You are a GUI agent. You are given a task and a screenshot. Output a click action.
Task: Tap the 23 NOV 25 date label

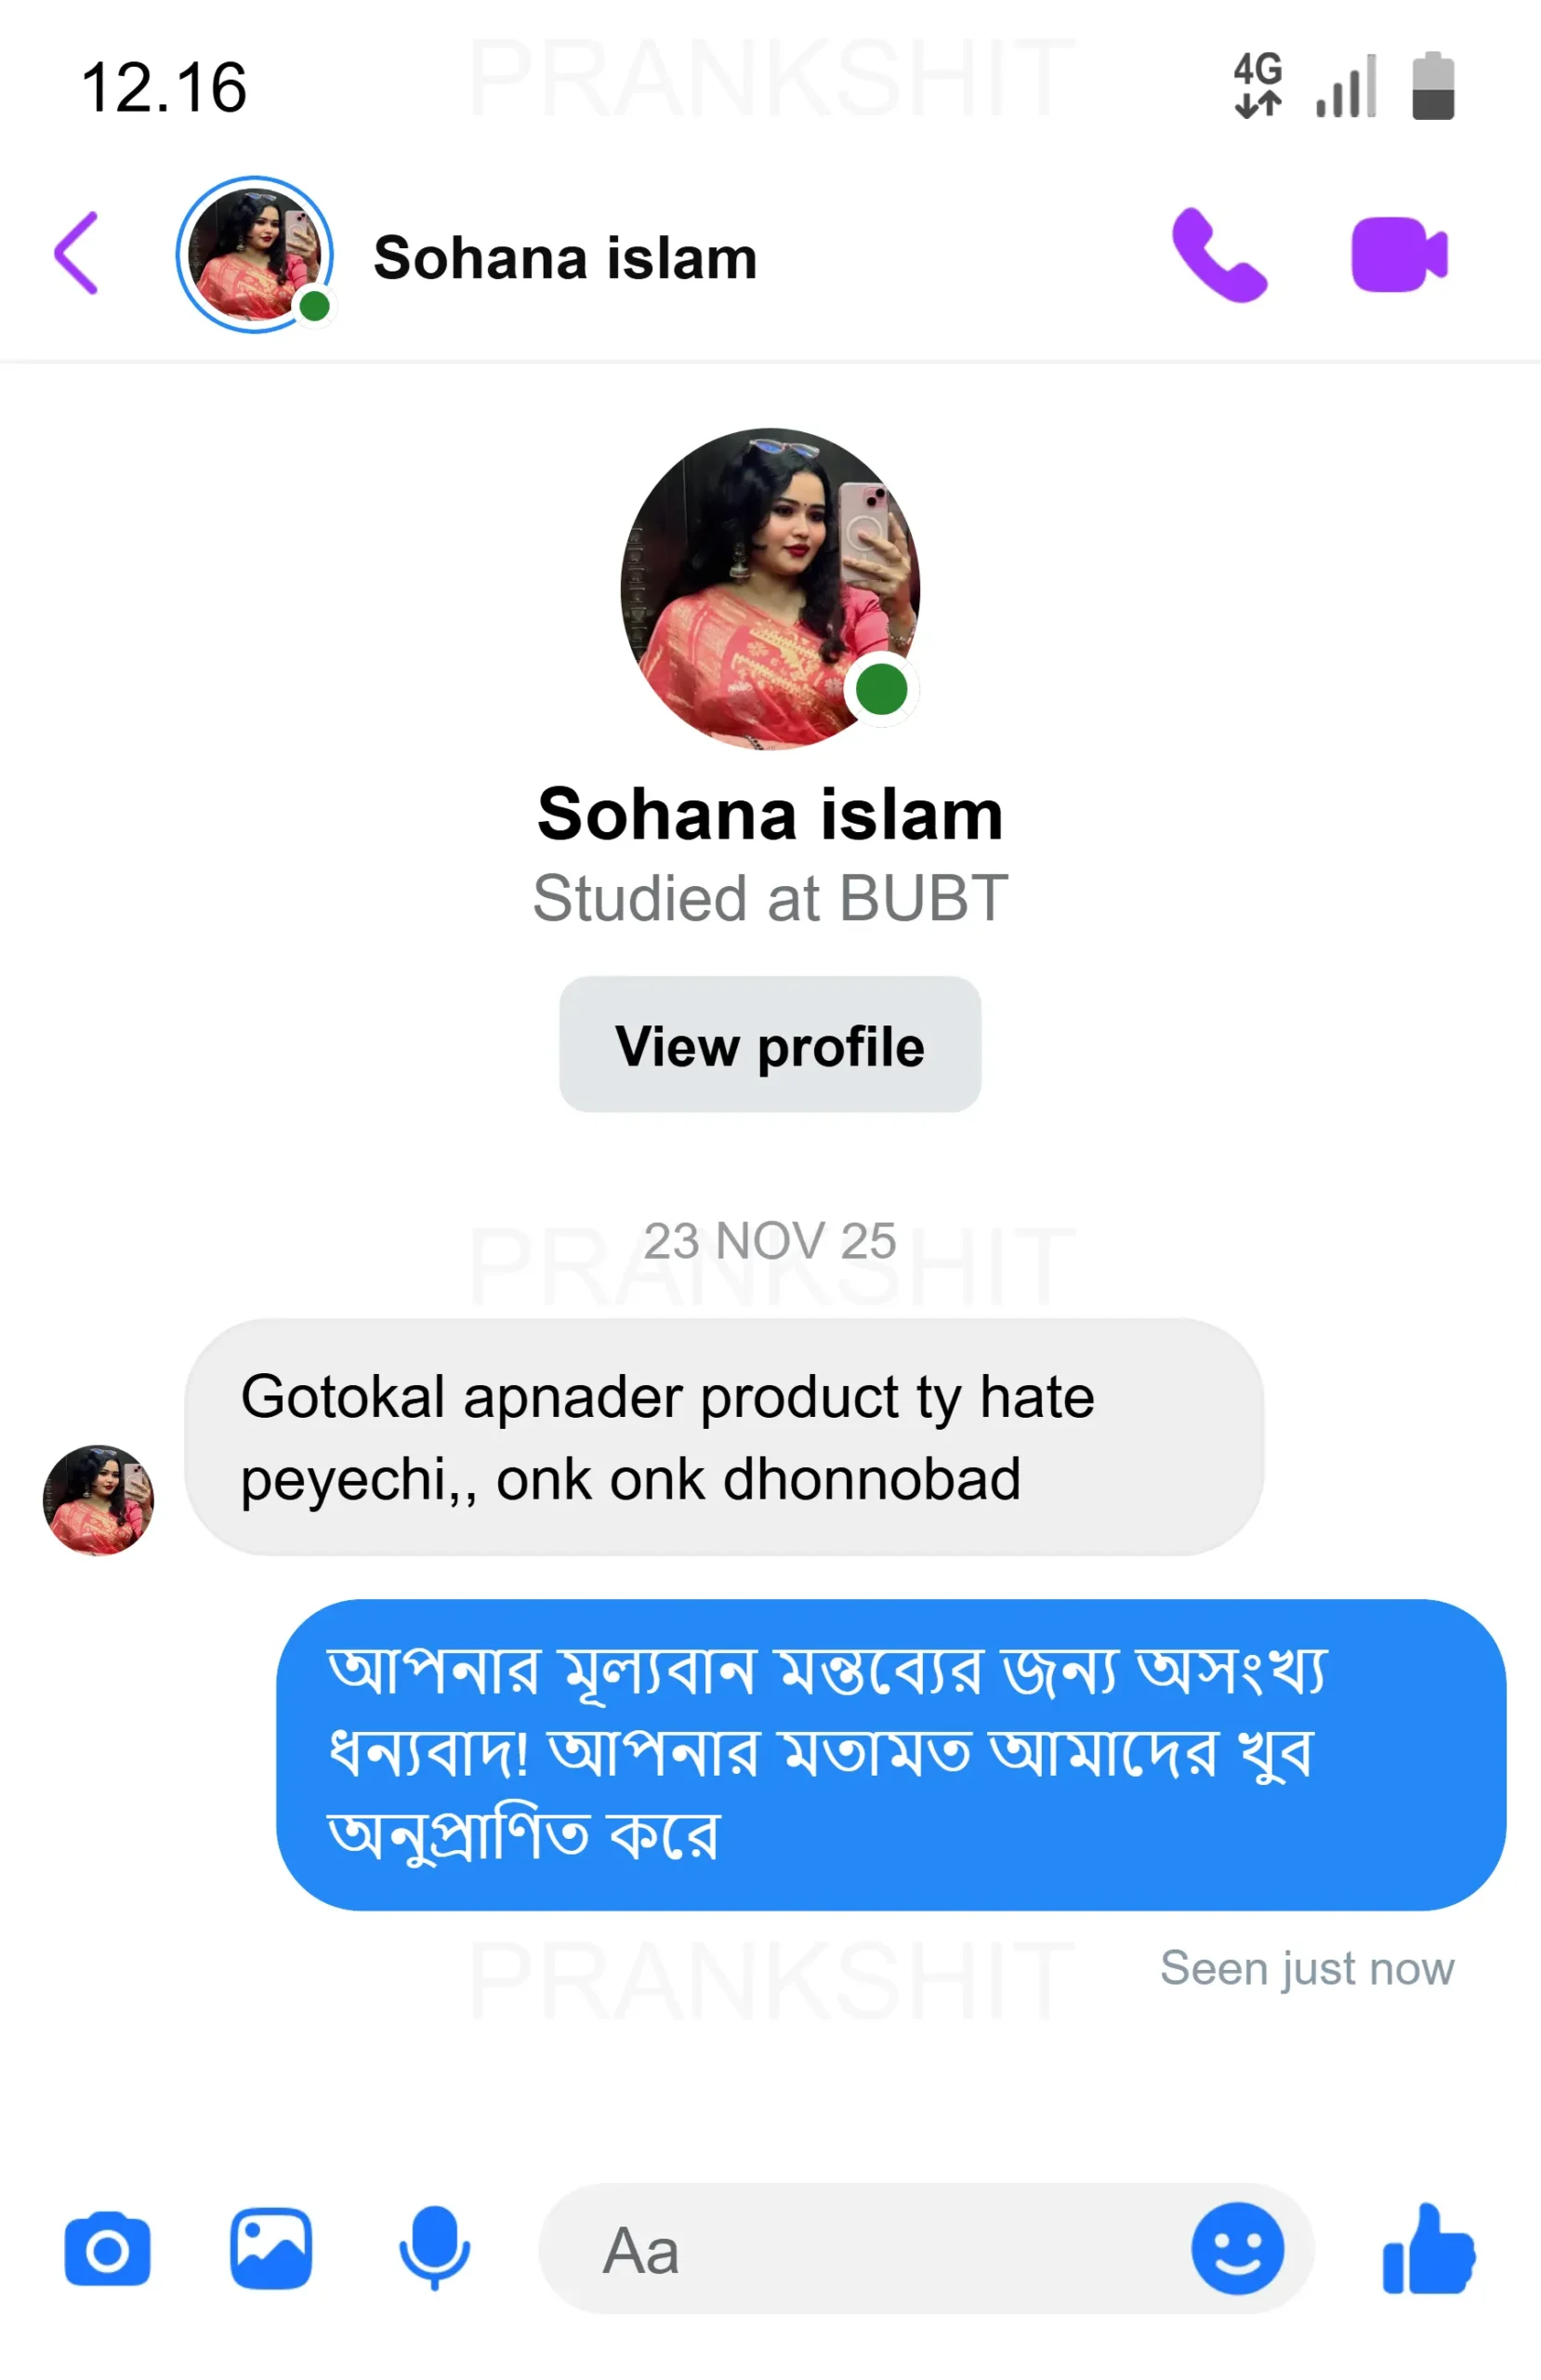click(770, 1241)
